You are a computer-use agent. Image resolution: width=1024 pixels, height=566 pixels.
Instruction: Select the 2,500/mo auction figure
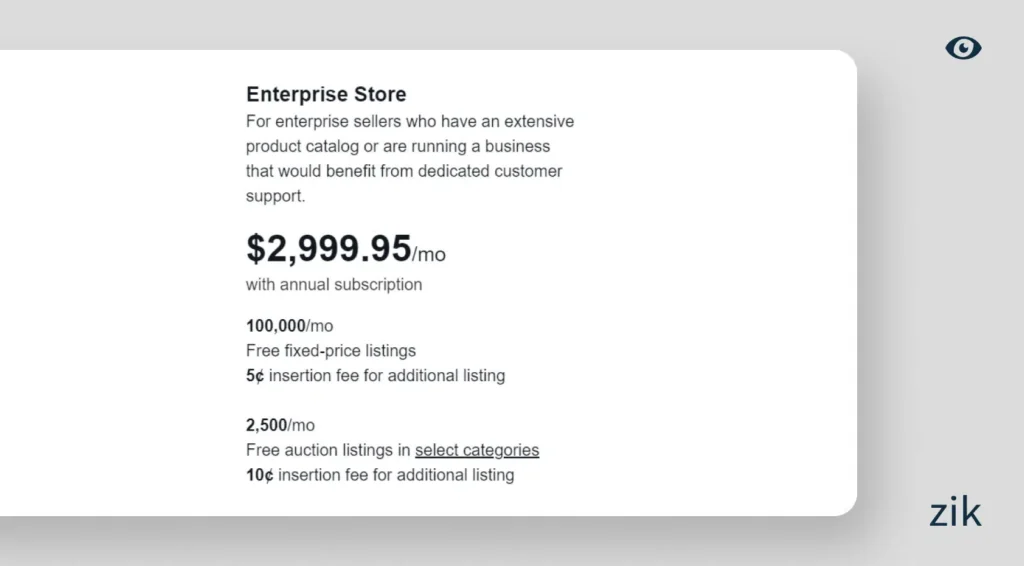280,425
